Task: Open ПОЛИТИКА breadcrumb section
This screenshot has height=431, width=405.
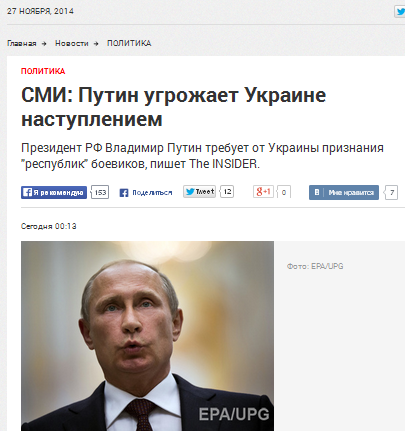Action: point(129,43)
